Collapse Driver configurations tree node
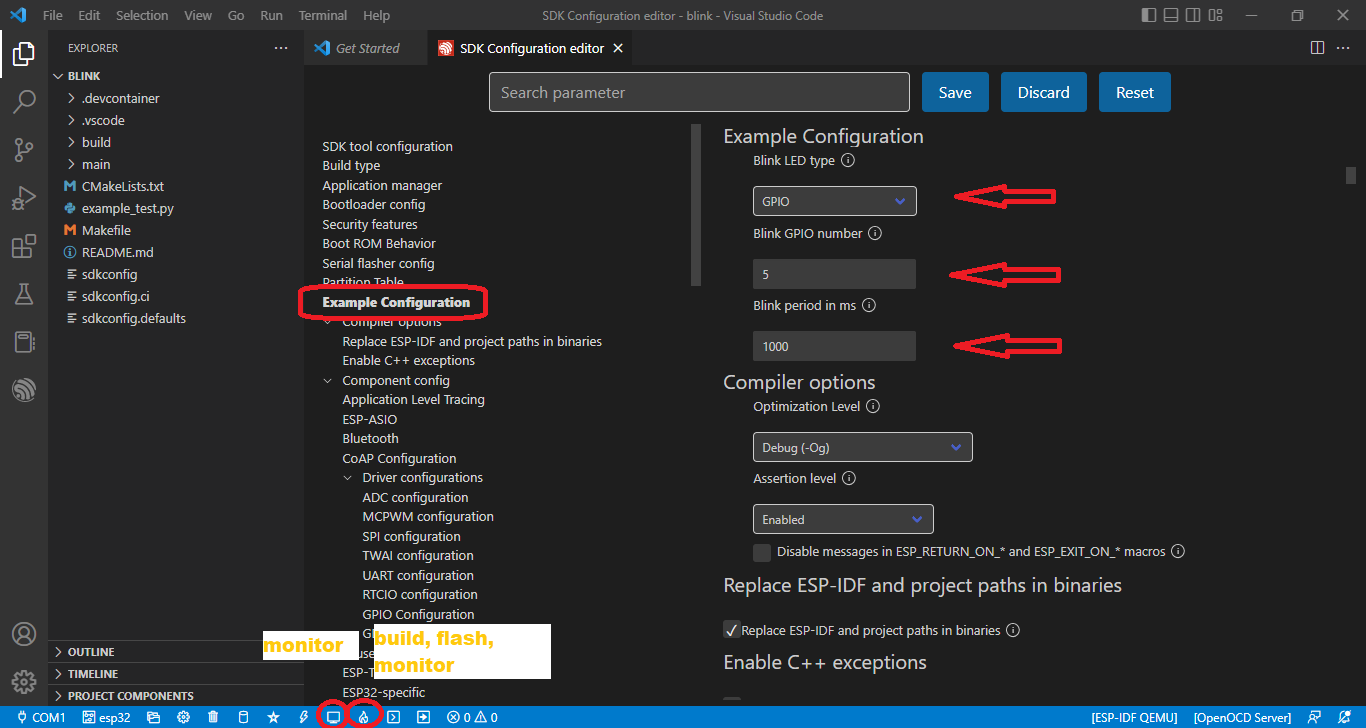Screen dimensions: 1366x728 (349, 478)
